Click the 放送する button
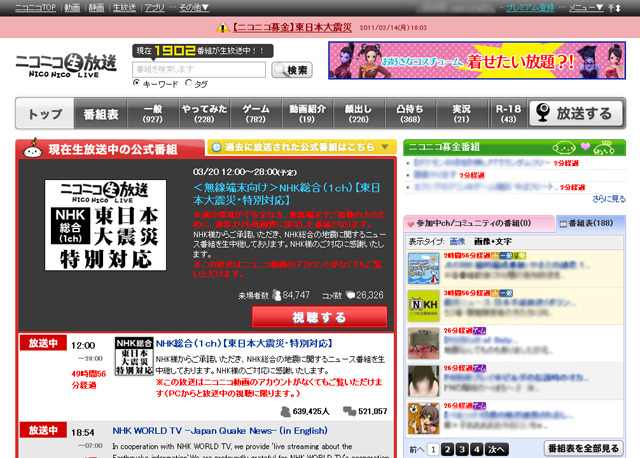 [576, 113]
